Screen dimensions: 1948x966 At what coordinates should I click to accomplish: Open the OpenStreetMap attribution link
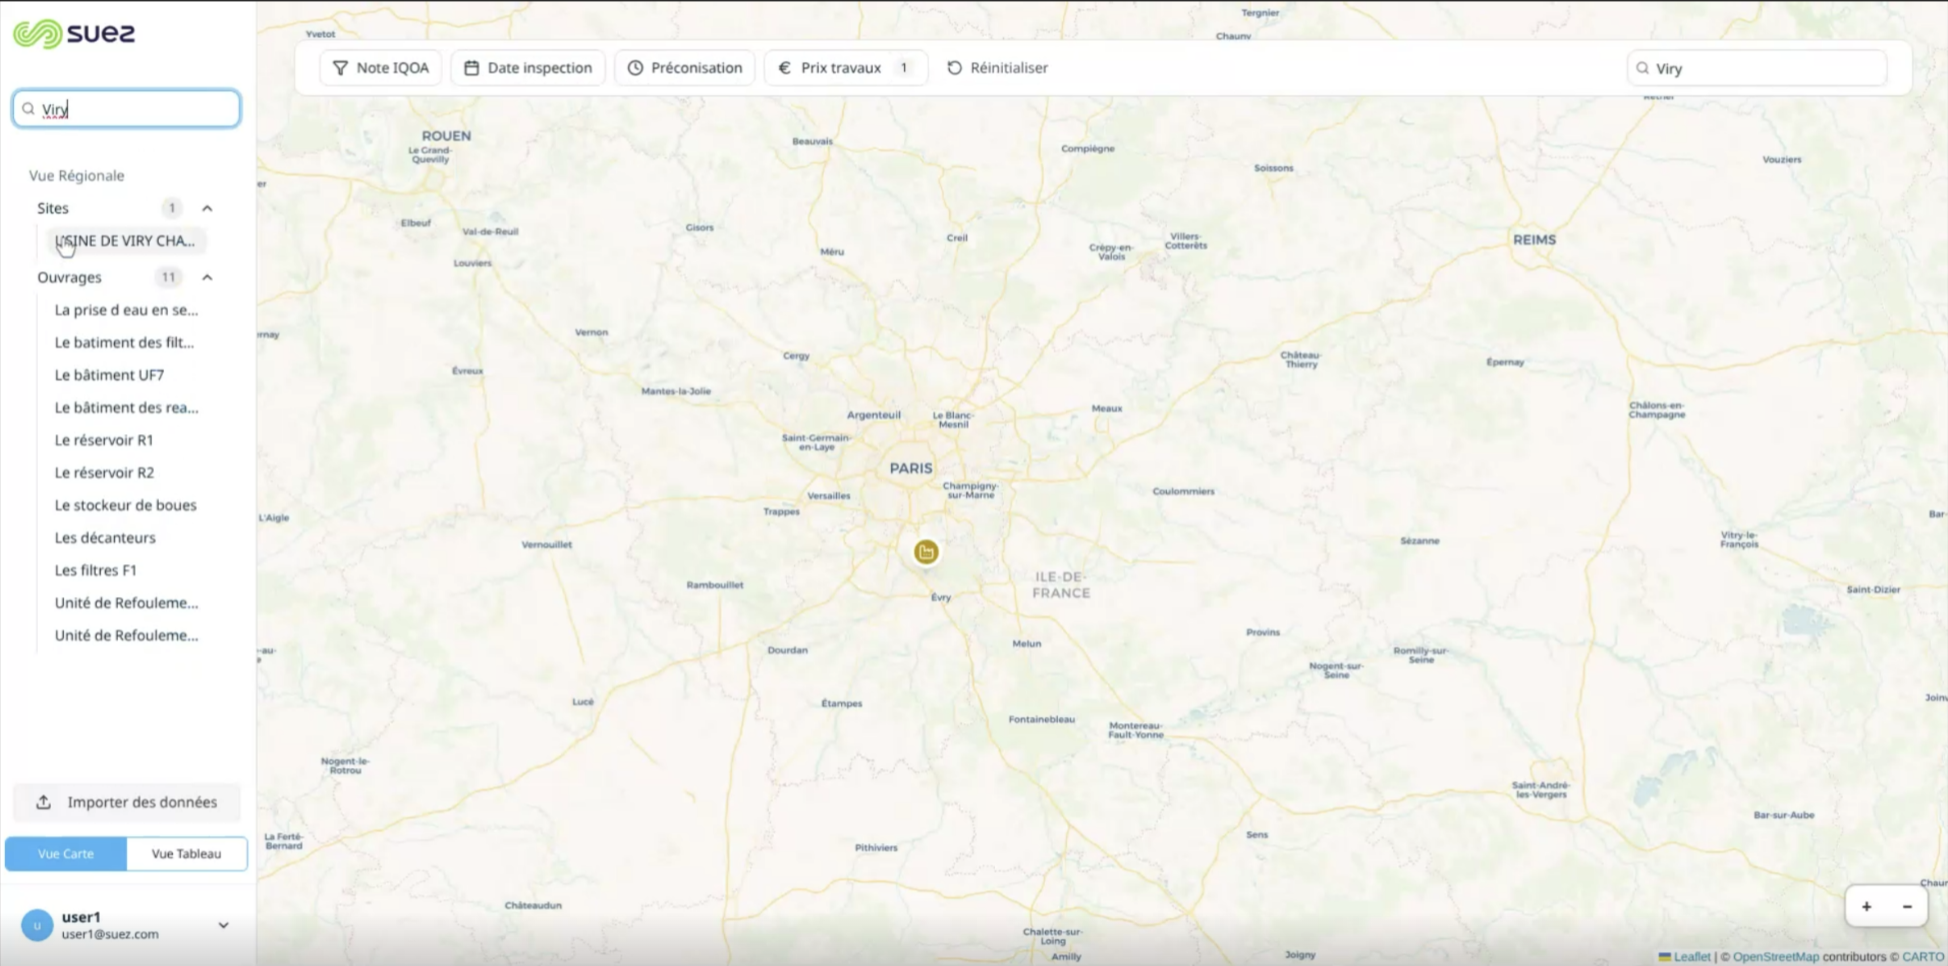1775,957
